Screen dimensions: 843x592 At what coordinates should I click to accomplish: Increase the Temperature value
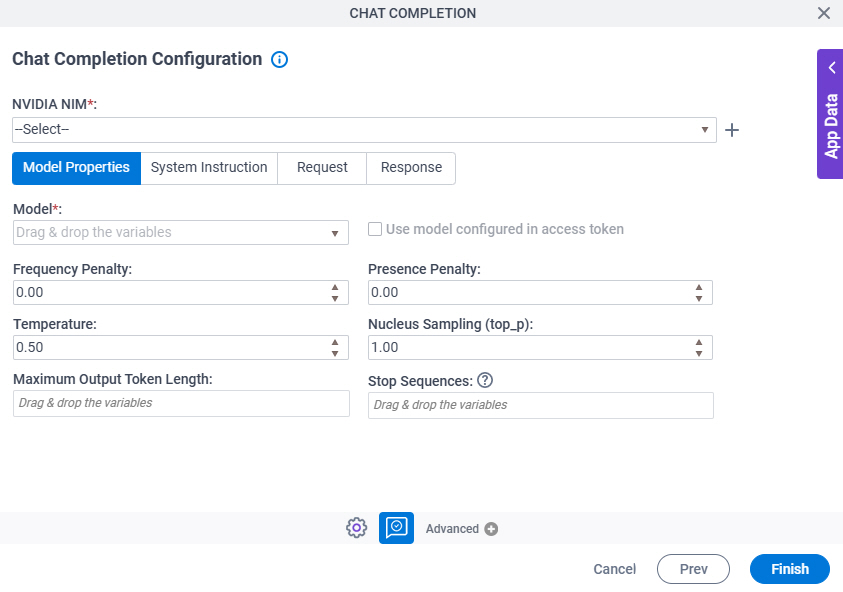tap(335, 342)
